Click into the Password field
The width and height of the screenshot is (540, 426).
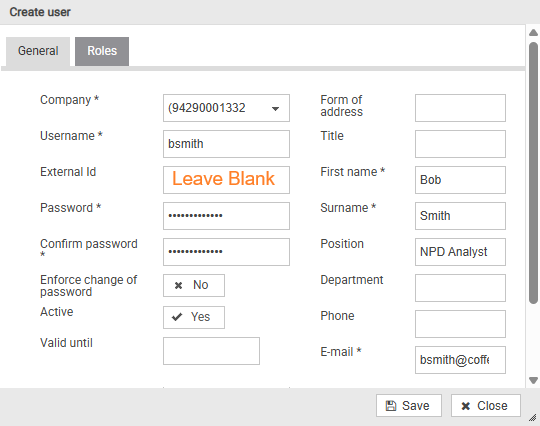226,216
